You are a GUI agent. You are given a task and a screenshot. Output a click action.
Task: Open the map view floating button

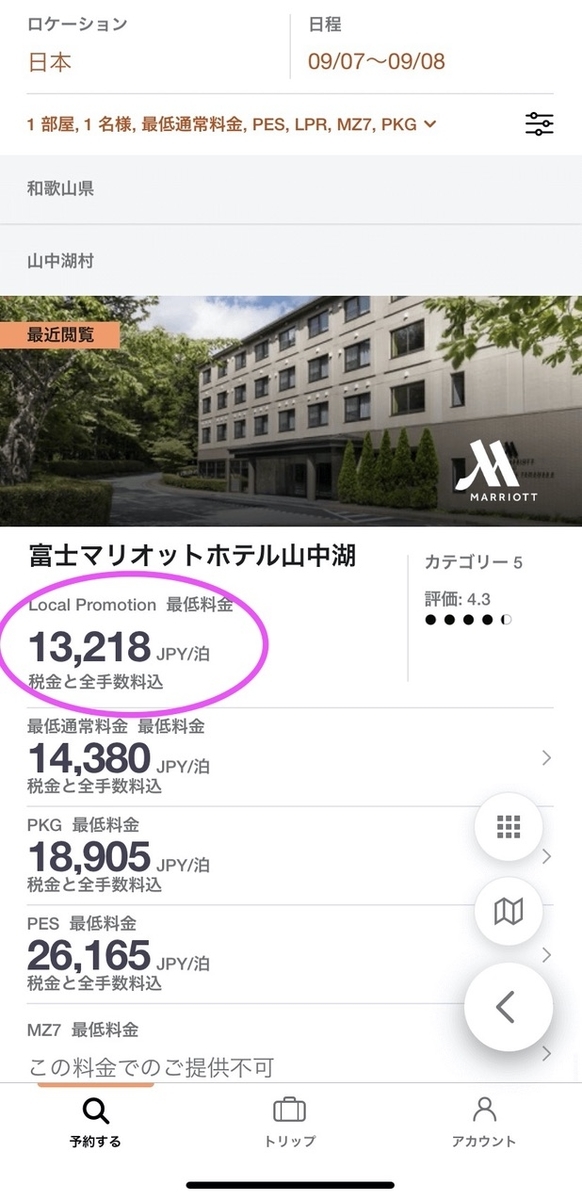pos(508,911)
